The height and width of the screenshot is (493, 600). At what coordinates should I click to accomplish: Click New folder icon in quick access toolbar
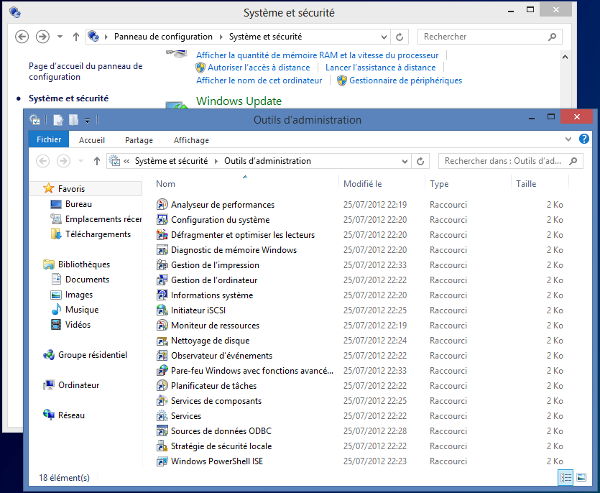pos(73,120)
